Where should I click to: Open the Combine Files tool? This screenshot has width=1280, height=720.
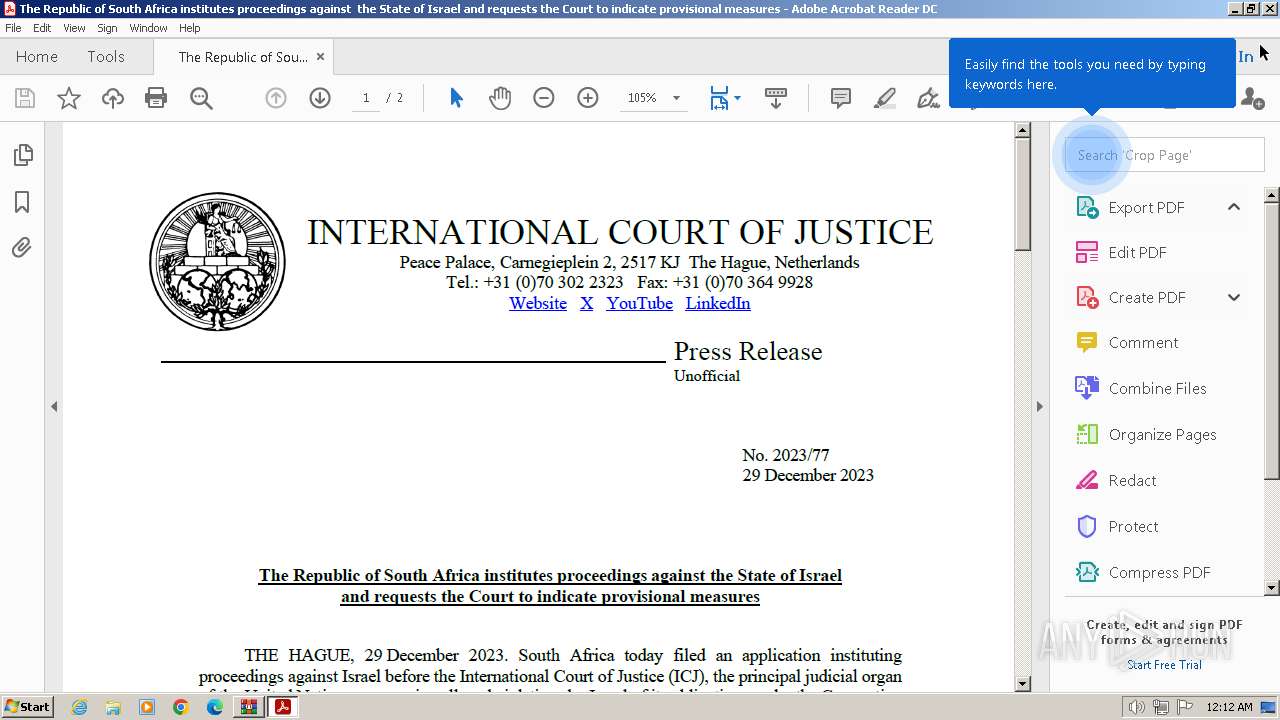(1140, 388)
